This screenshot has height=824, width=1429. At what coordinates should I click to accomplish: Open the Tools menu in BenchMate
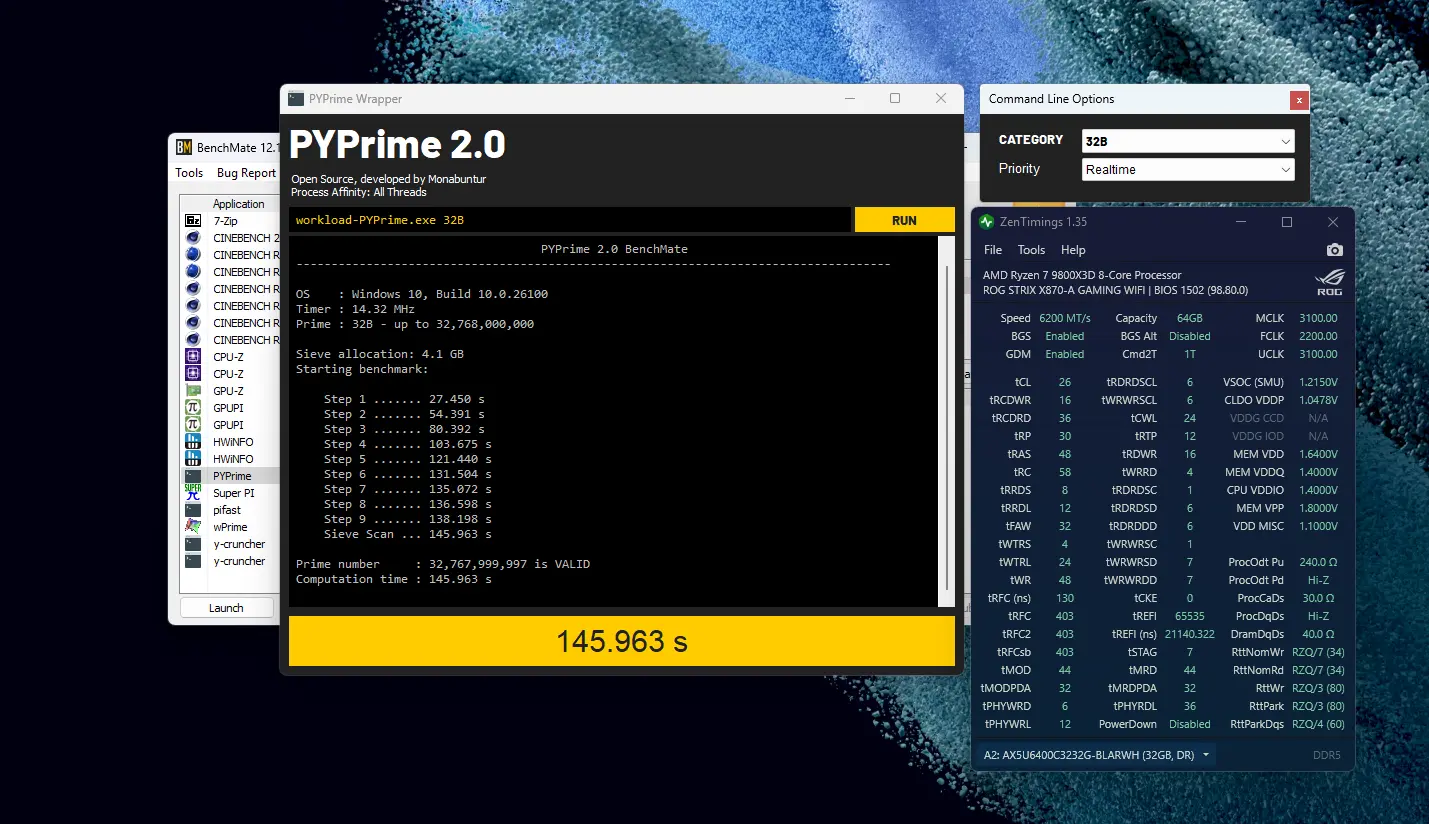tap(189, 173)
